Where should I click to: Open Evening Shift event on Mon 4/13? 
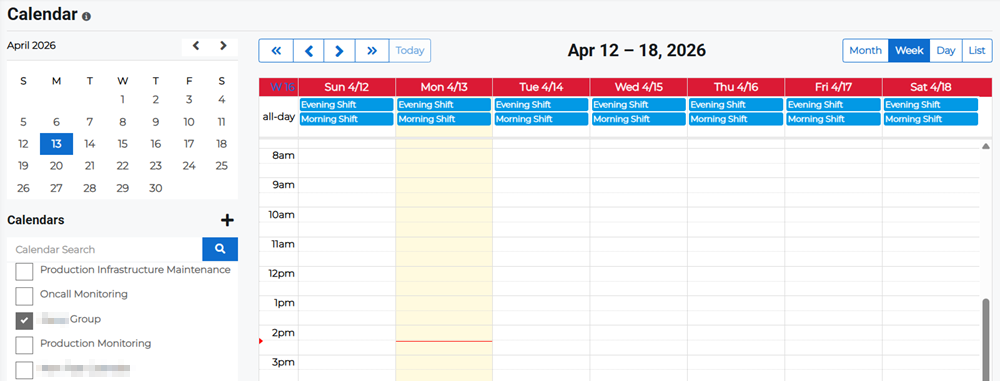(x=444, y=105)
